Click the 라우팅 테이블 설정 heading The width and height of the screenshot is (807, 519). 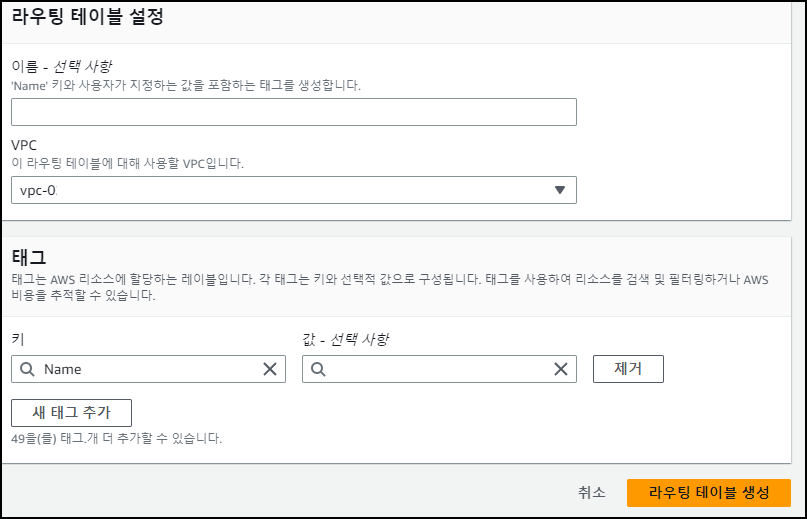click(87, 16)
